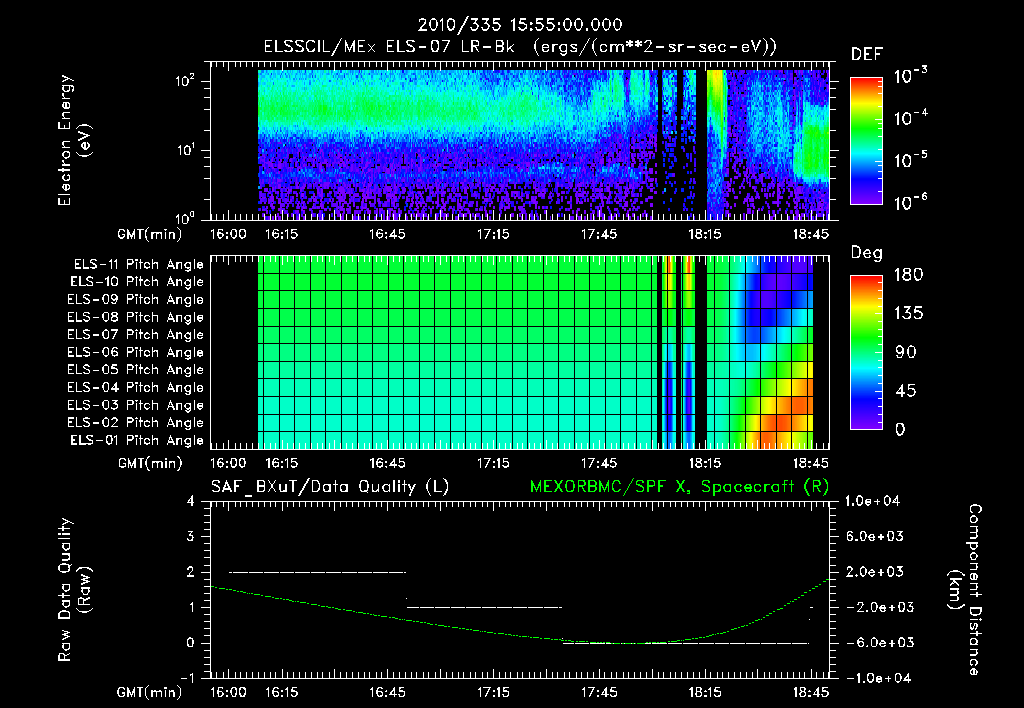The height and width of the screenshot is (708, 1024).
Task: Click 16:00 time label under data quality plot
Action: 228,693
